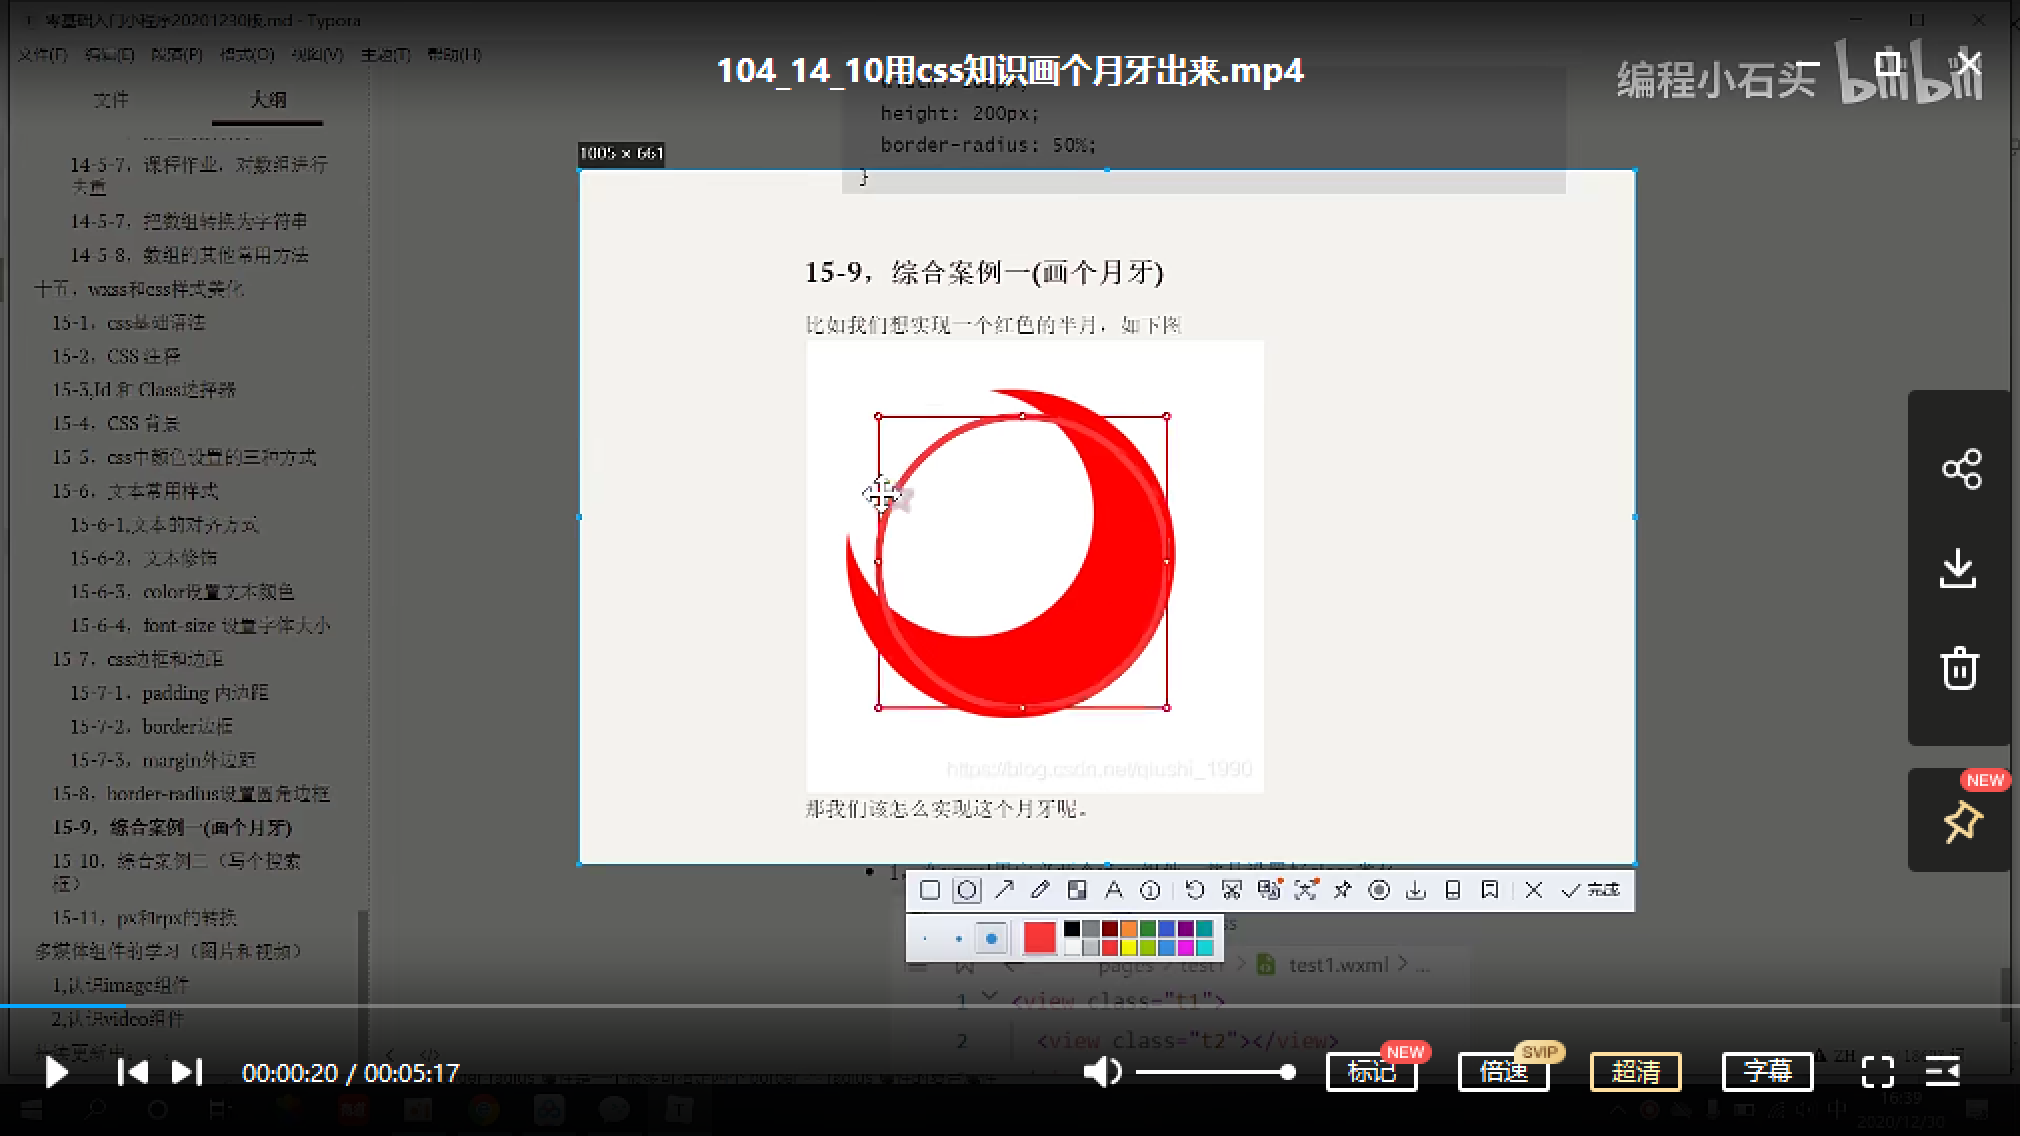The image size is (2020, 1136).
Task: Select the text annotation tool
Action: pos(1113,890)
